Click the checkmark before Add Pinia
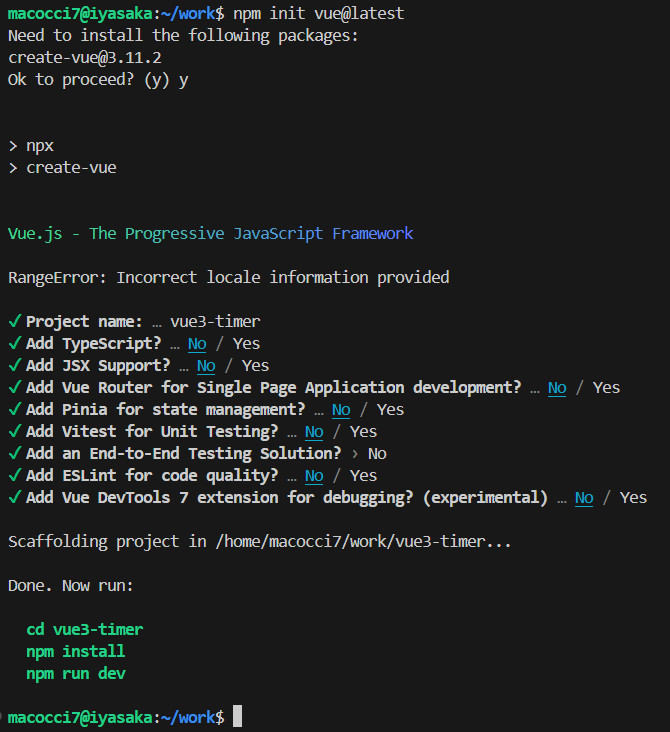 point(14,409)
